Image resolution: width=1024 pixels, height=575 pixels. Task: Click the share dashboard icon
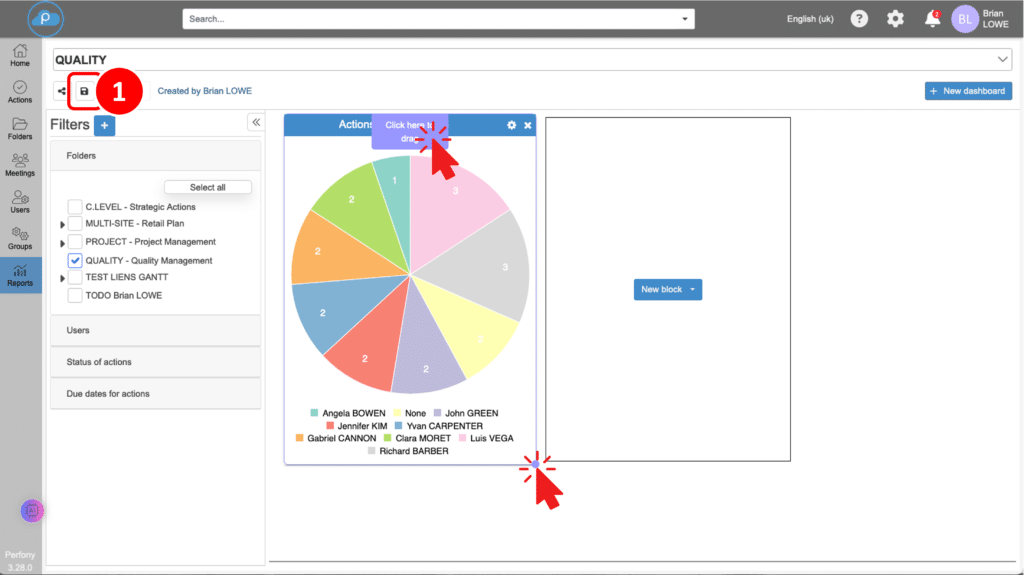pyautogui.click(x=61, y=91)
